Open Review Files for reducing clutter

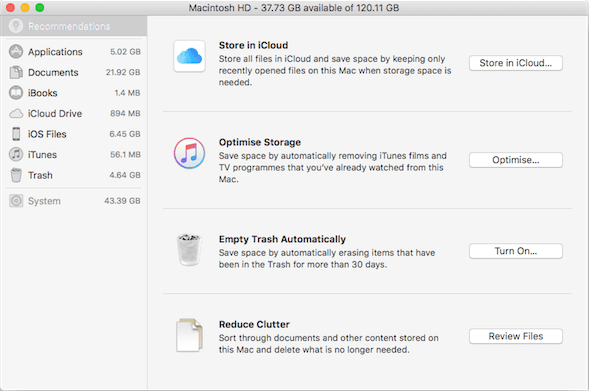(516, 336)
